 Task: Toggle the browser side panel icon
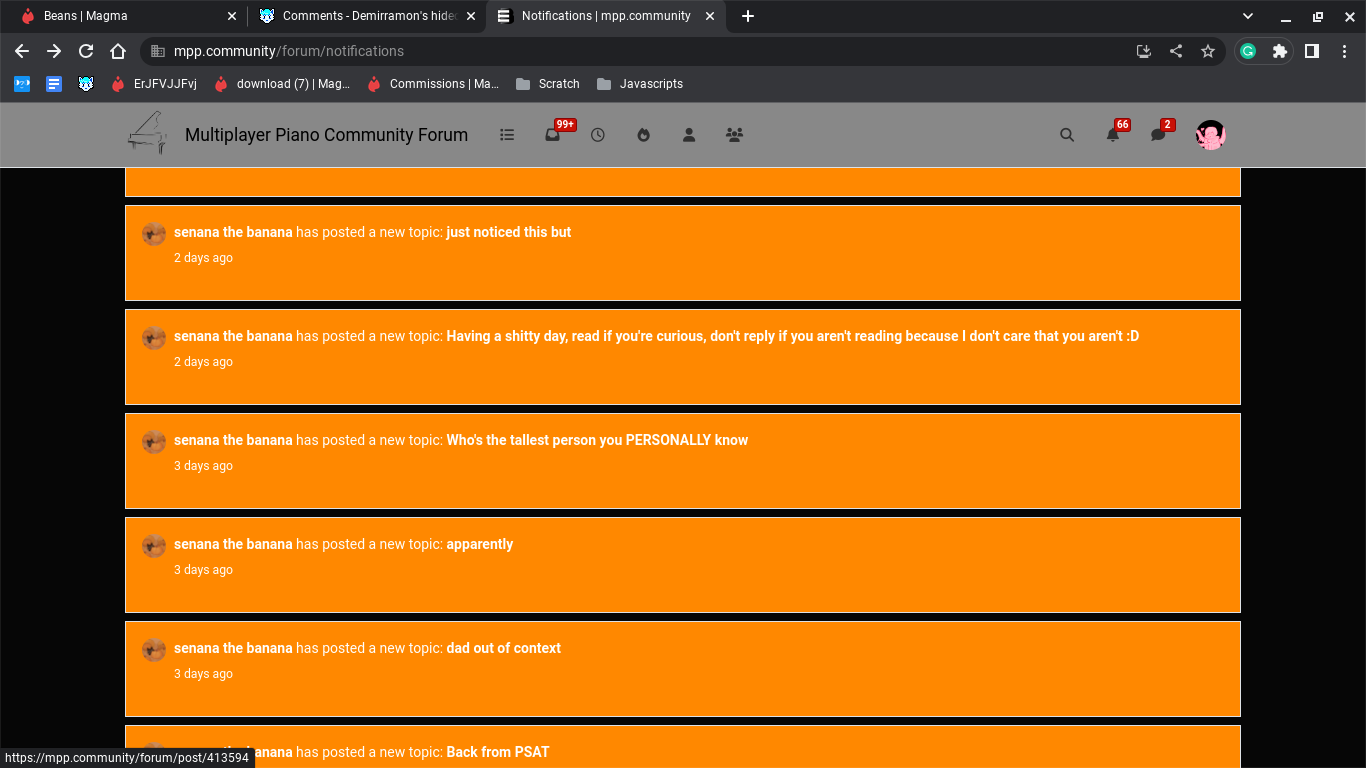(x=1312, y=51)
